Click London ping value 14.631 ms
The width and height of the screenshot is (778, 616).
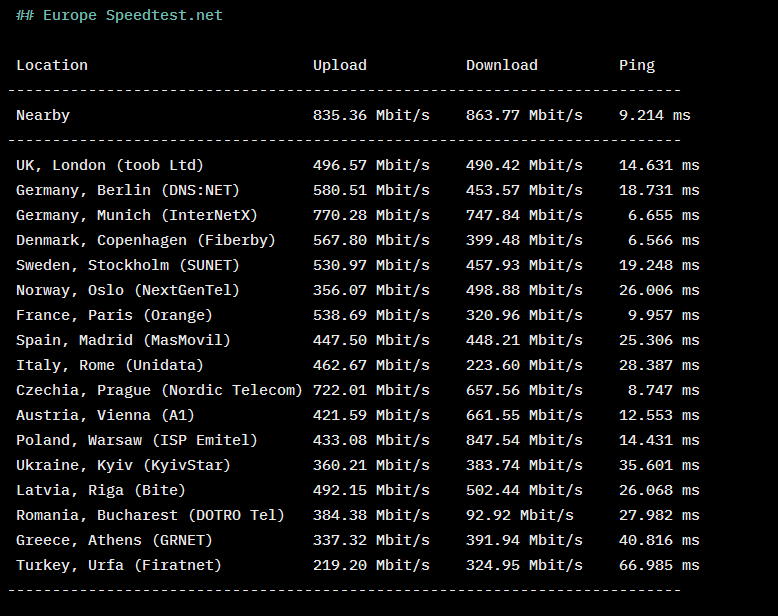tap(659, 165)
